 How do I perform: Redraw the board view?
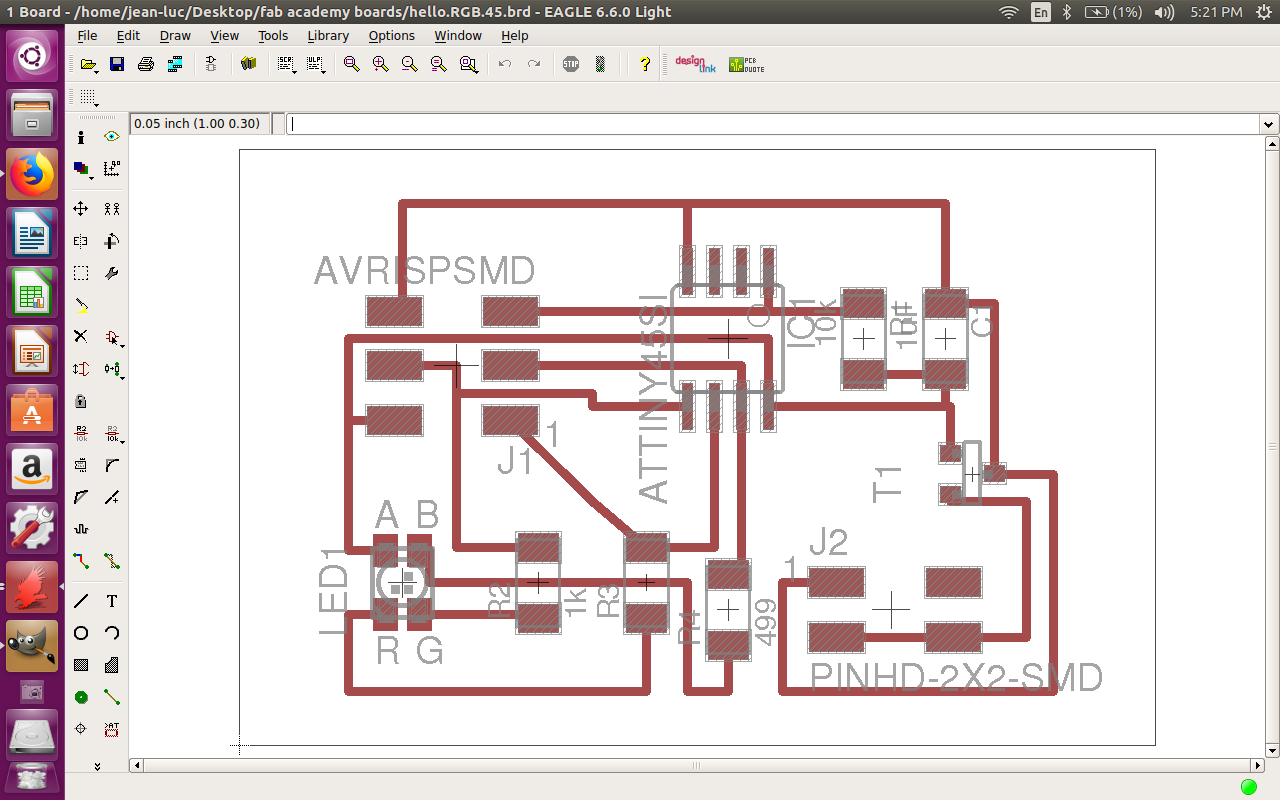438,64
